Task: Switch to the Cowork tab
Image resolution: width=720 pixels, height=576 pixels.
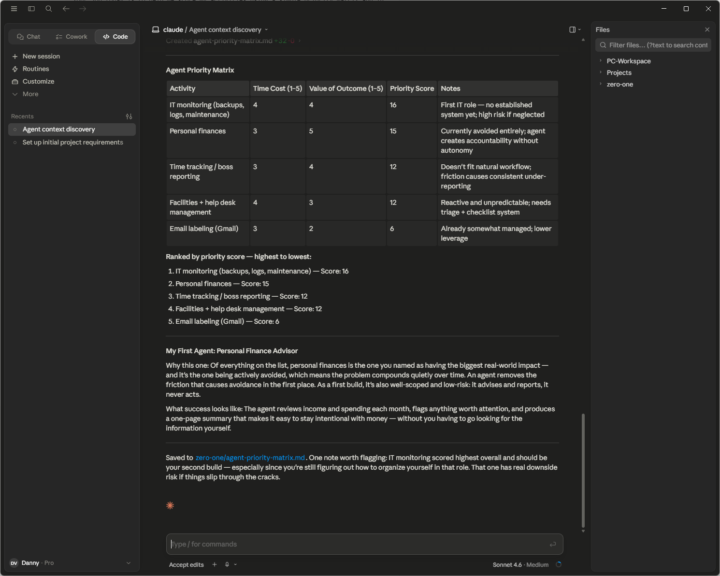Action: point(71,37)
